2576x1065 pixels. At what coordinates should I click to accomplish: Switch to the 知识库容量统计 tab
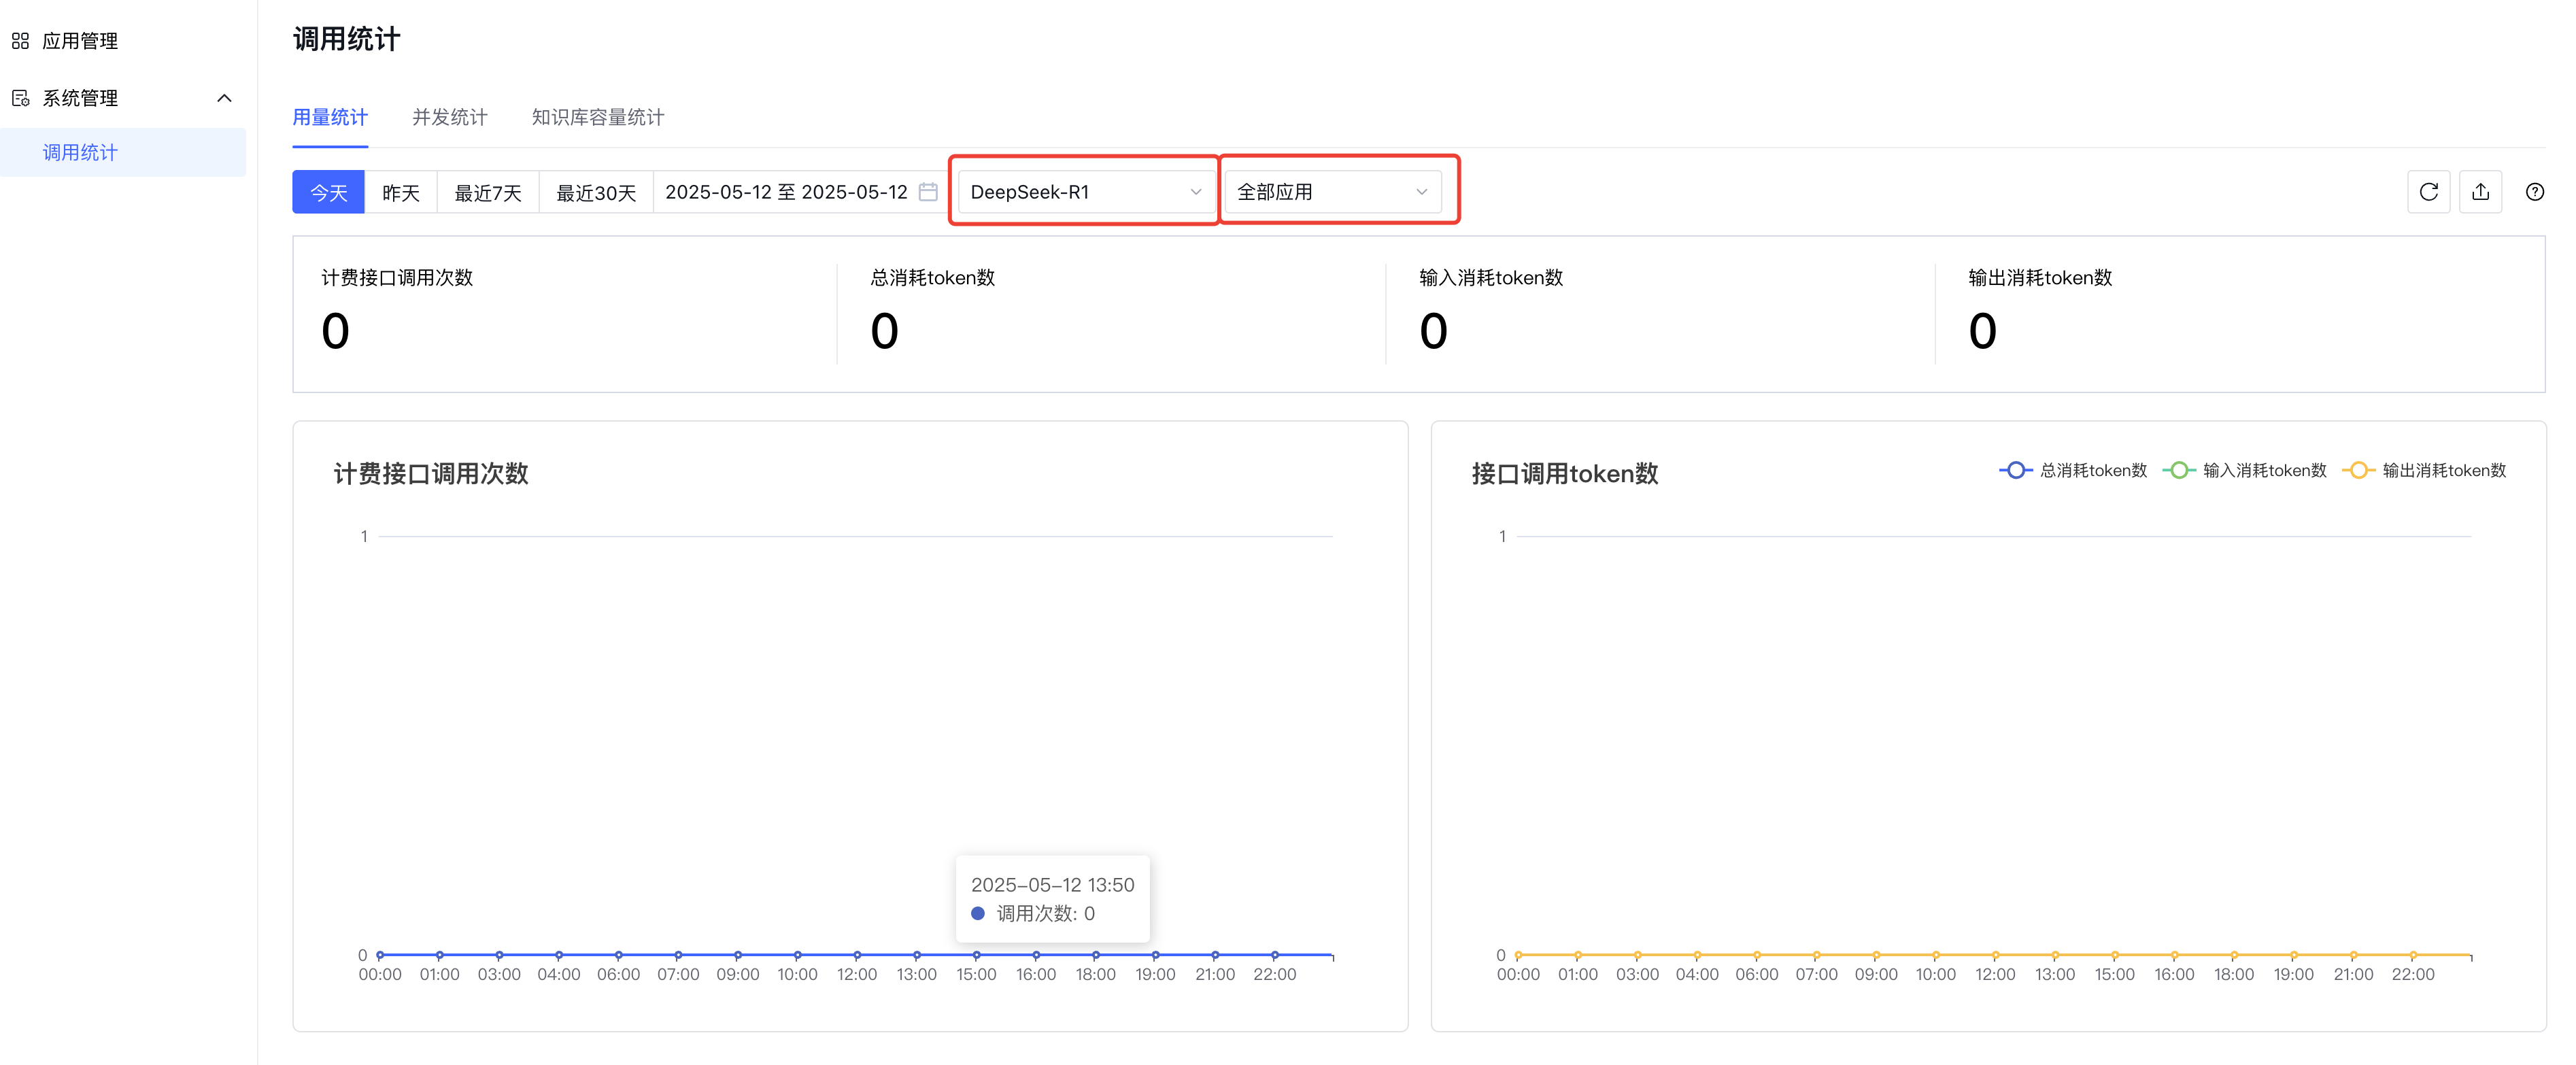597,117
